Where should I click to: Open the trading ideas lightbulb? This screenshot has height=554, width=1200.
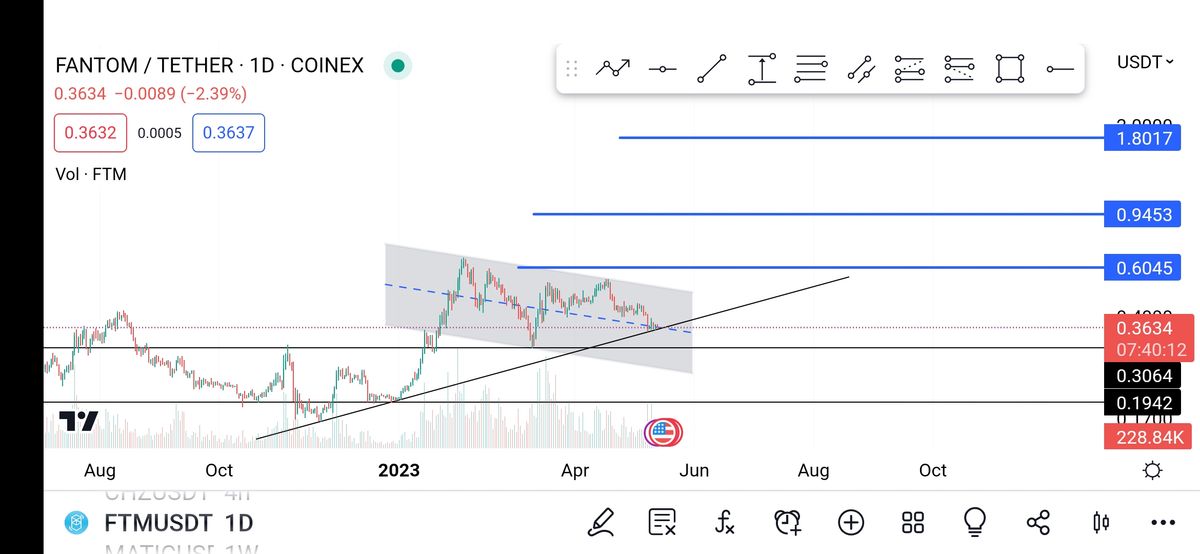975,522
